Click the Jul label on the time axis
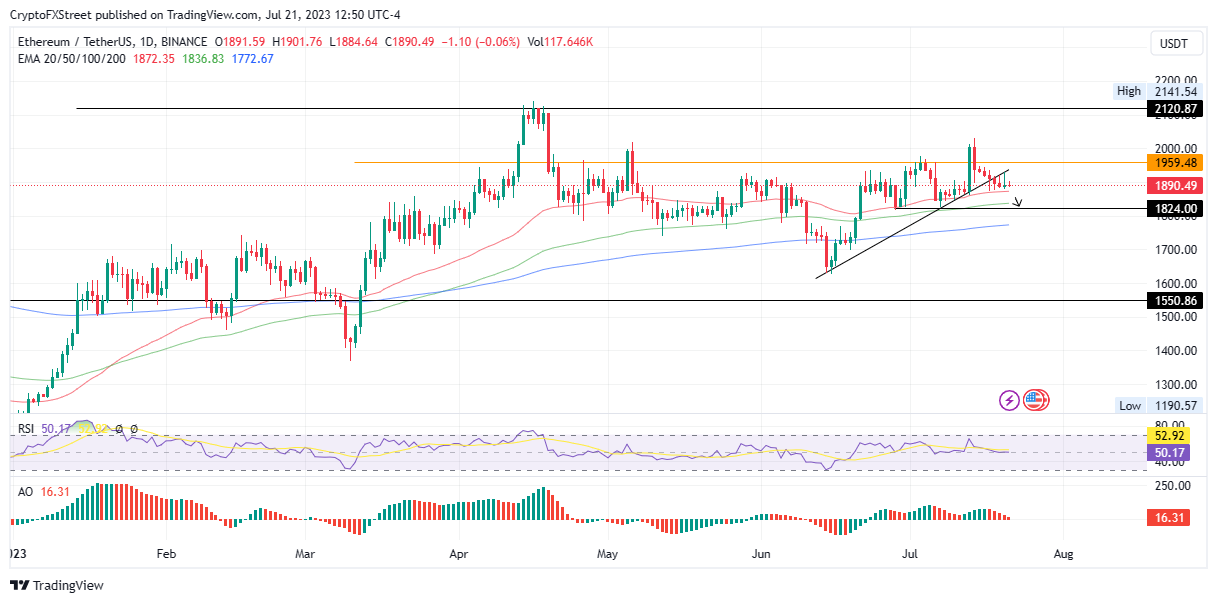The image size is (1217, 603). [911, 553]
